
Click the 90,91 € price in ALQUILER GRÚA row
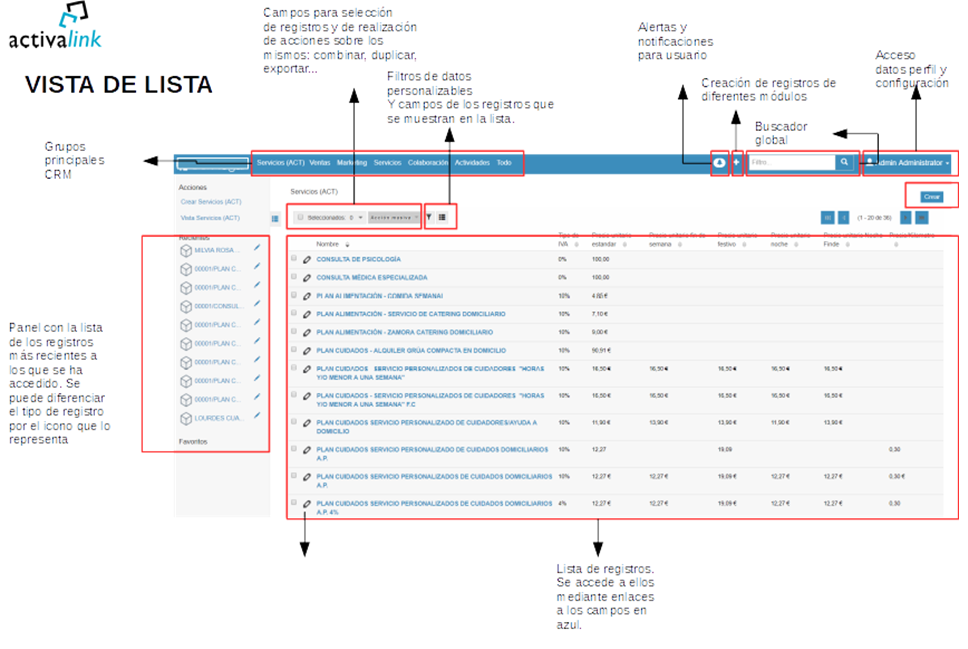(x=601, y=351)
